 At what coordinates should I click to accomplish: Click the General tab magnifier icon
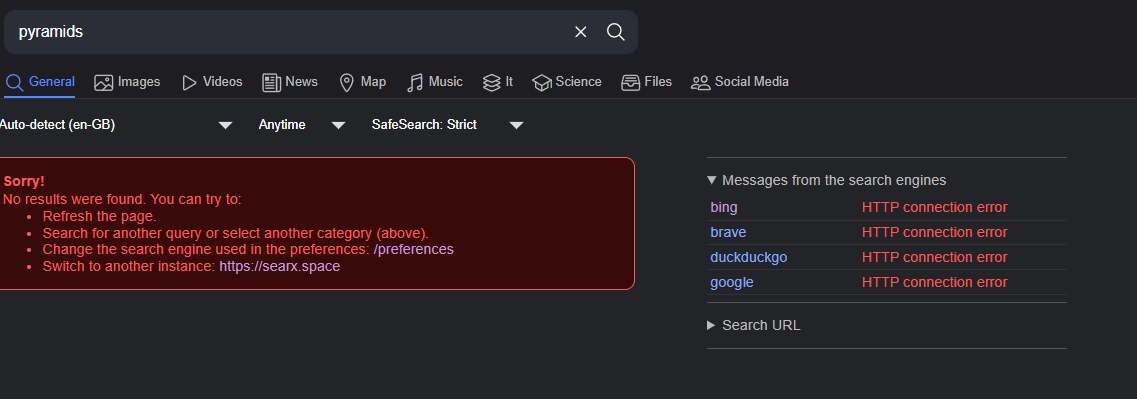tap(15, 82)
